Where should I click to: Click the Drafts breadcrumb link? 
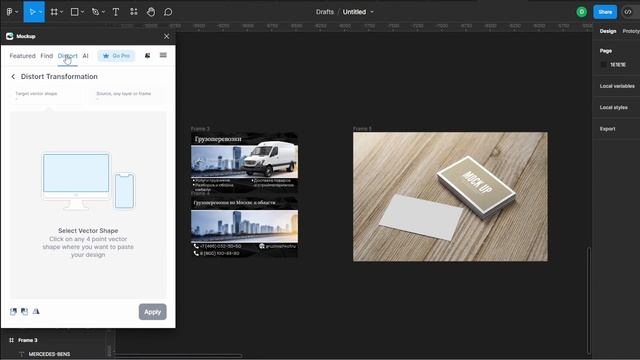pyautogui.click(x=324, y=12)
